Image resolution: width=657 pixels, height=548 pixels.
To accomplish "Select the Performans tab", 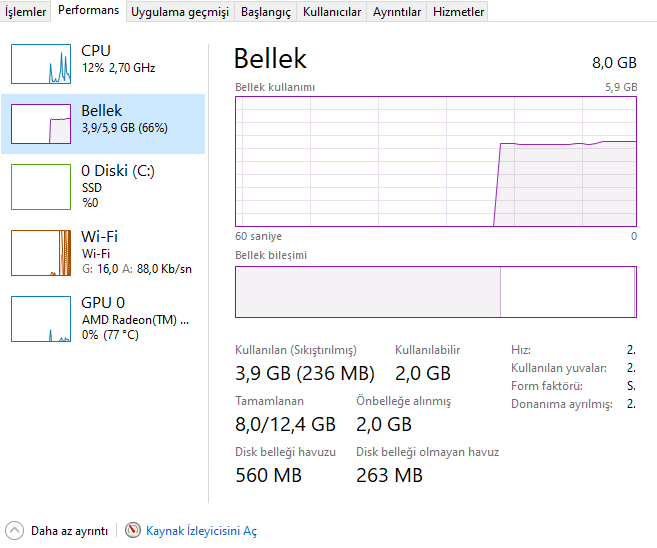I will tap(89, 11).
